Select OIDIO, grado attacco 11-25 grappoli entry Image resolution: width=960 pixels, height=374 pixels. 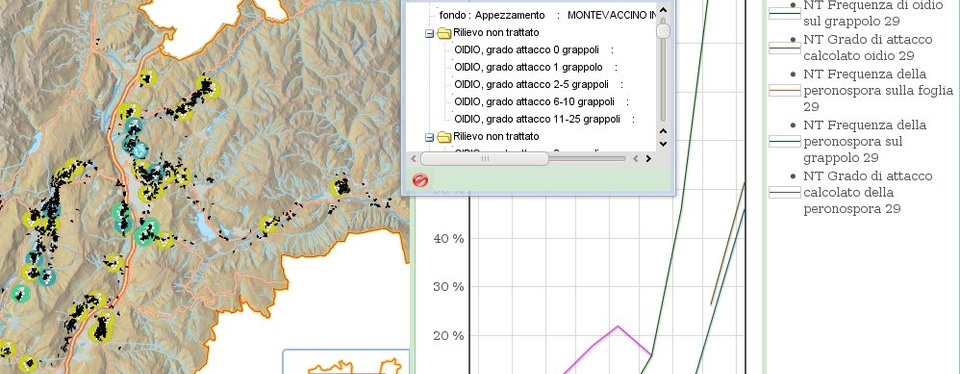tap(537, 118)
